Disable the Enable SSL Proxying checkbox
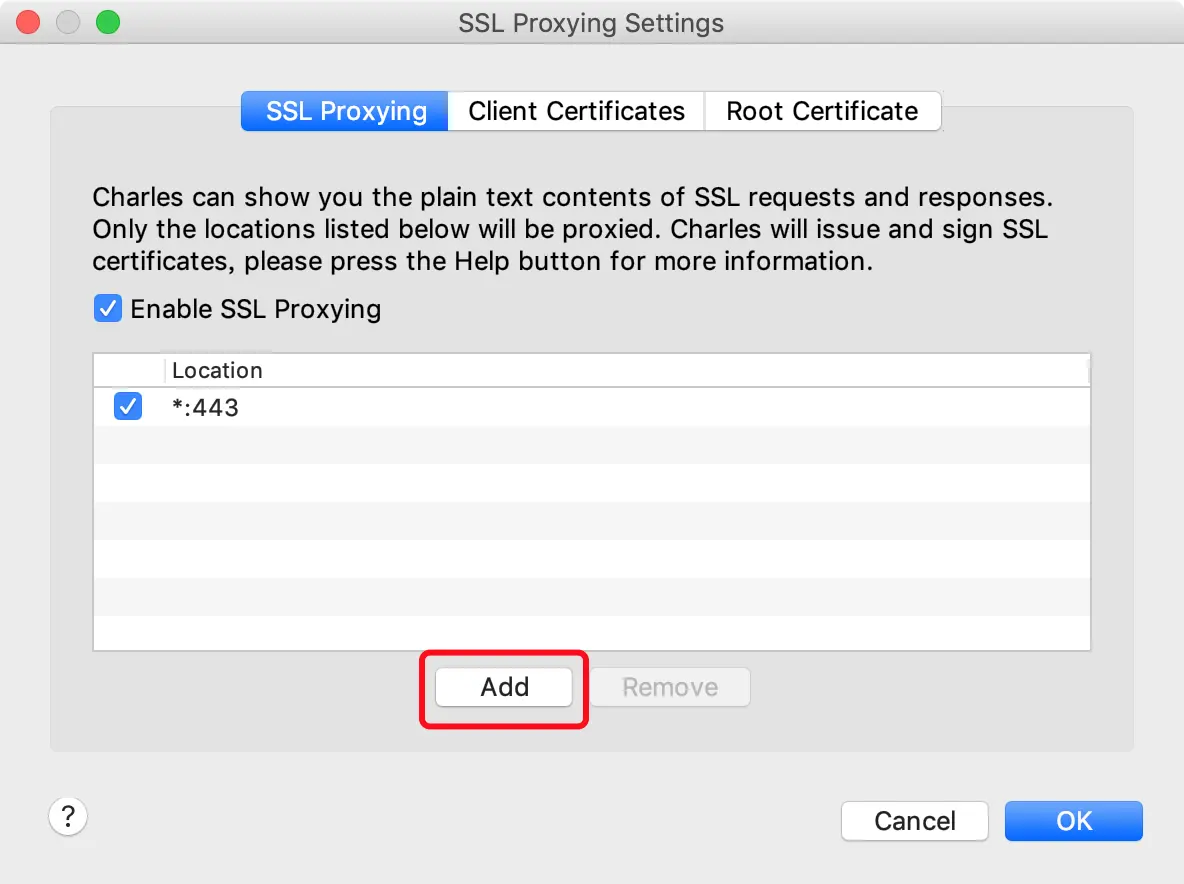The image size is (1184, 884). coord(107,308)
